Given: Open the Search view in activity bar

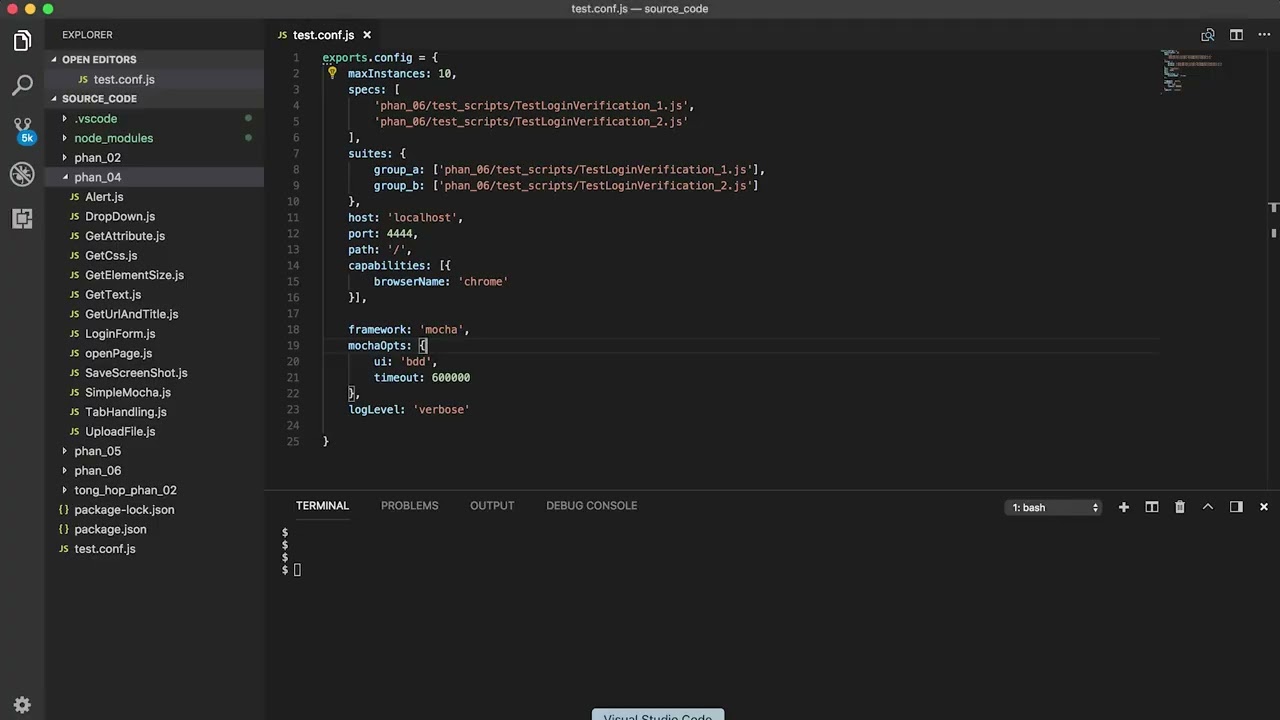Looking at the screenshot, I should click(x=22, y=86).
